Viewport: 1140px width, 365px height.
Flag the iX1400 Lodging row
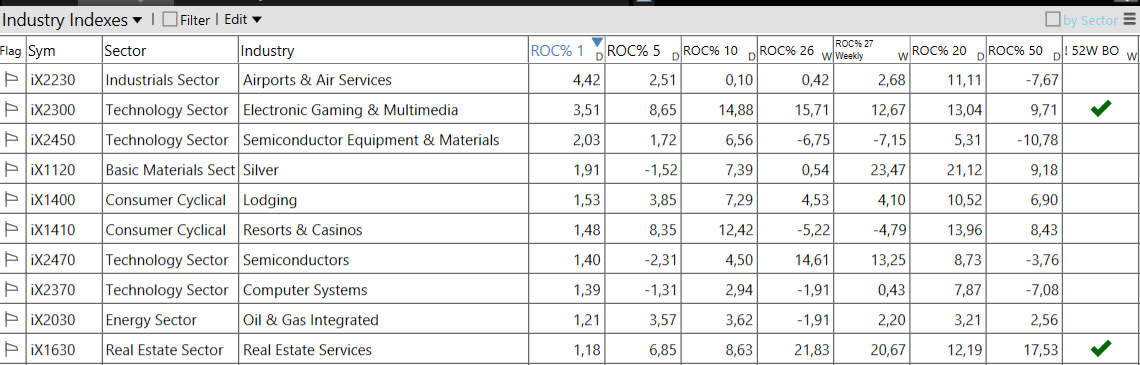tap(12, 200)
